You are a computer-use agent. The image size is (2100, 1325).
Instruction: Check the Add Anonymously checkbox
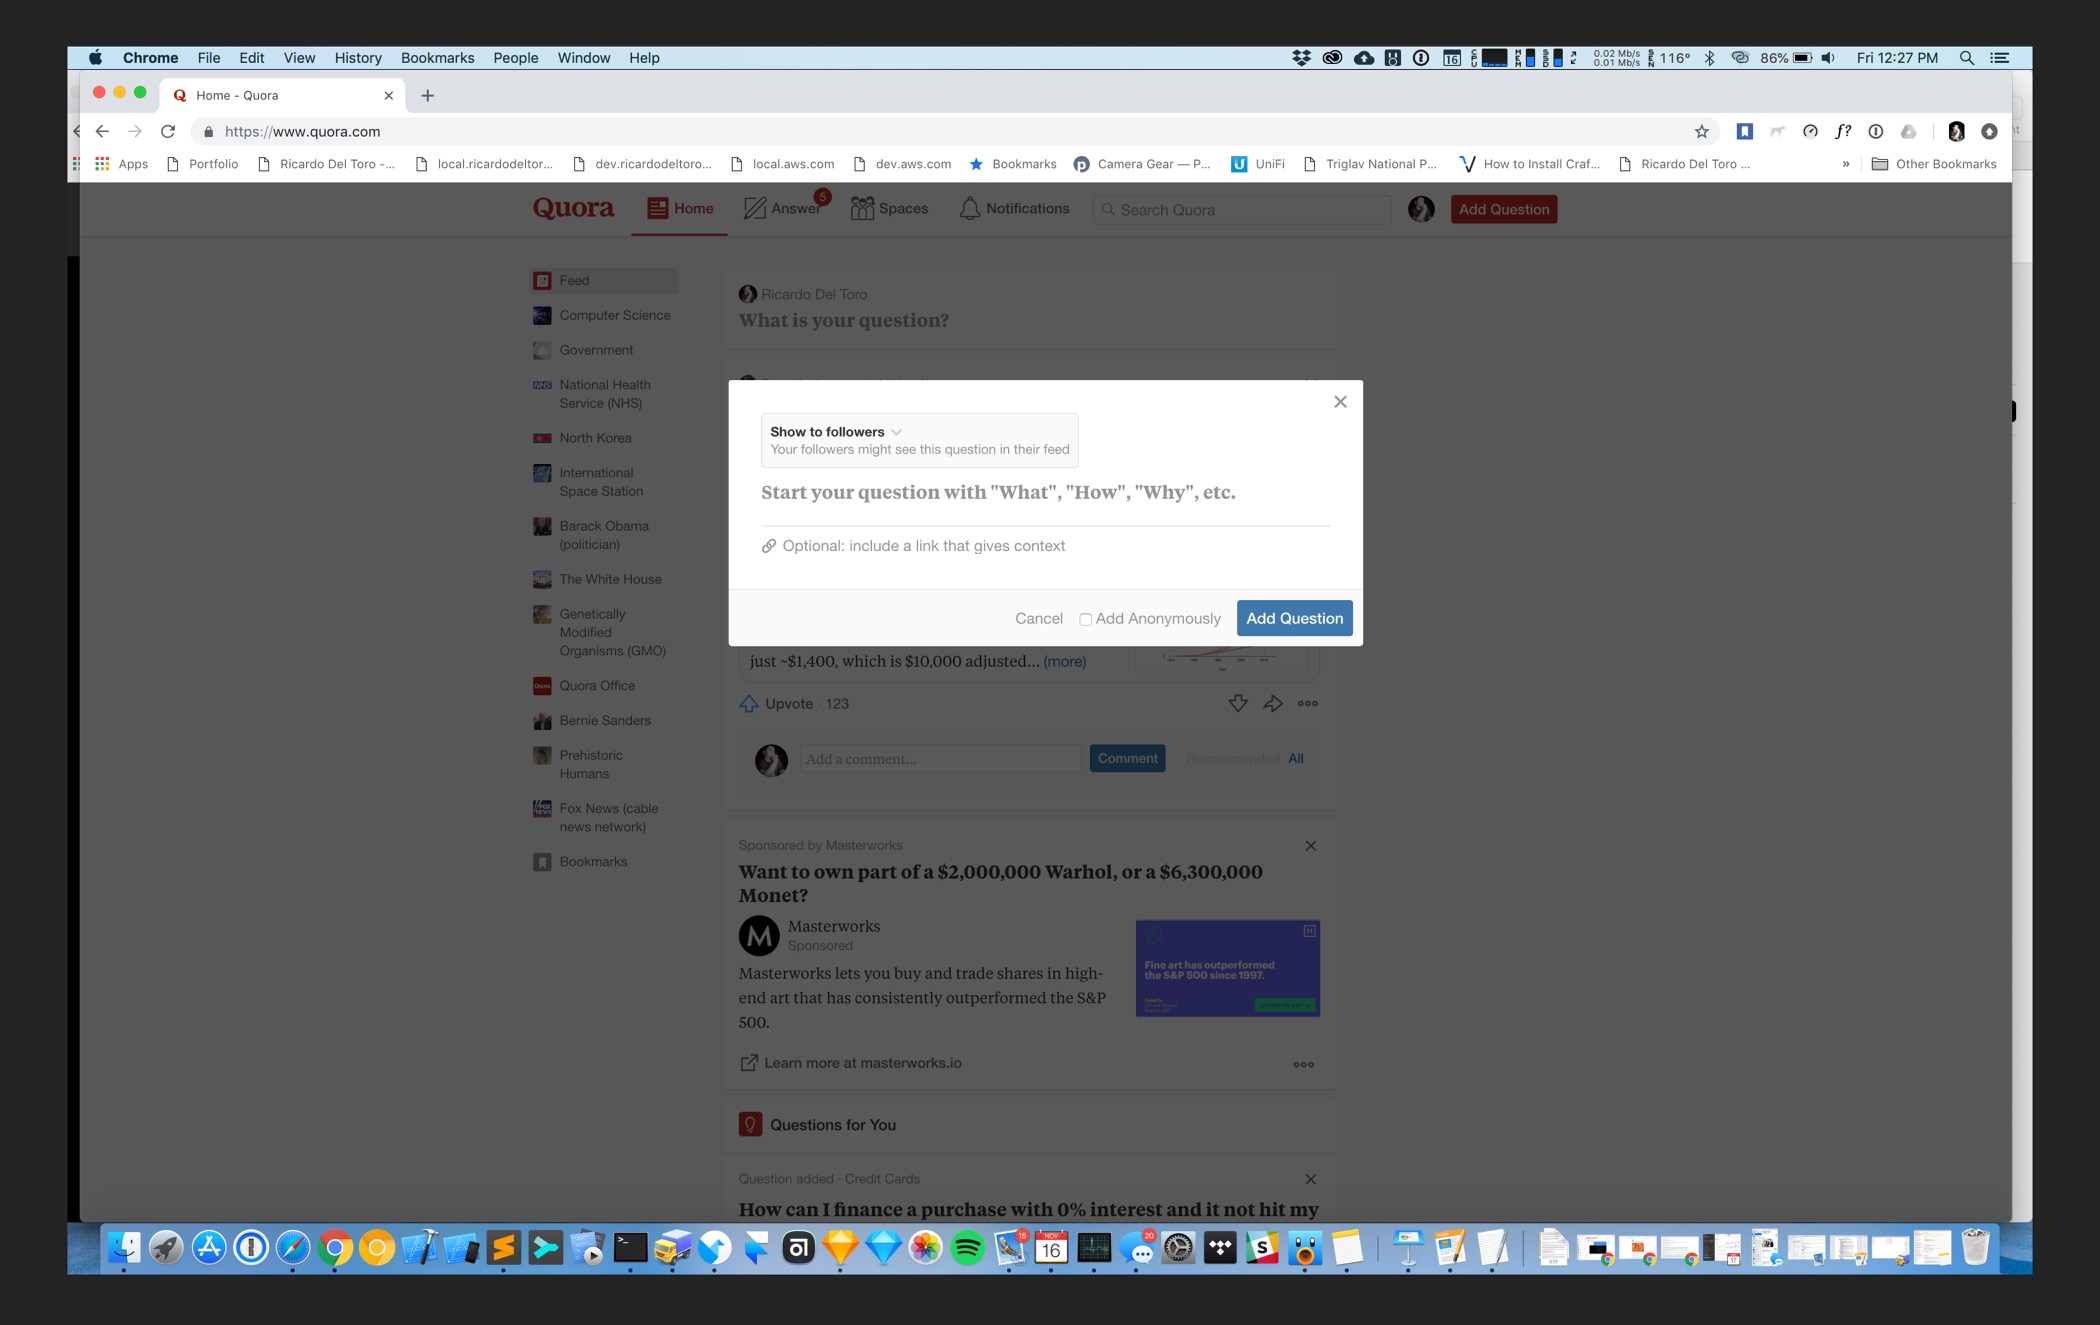(1085, 619)
